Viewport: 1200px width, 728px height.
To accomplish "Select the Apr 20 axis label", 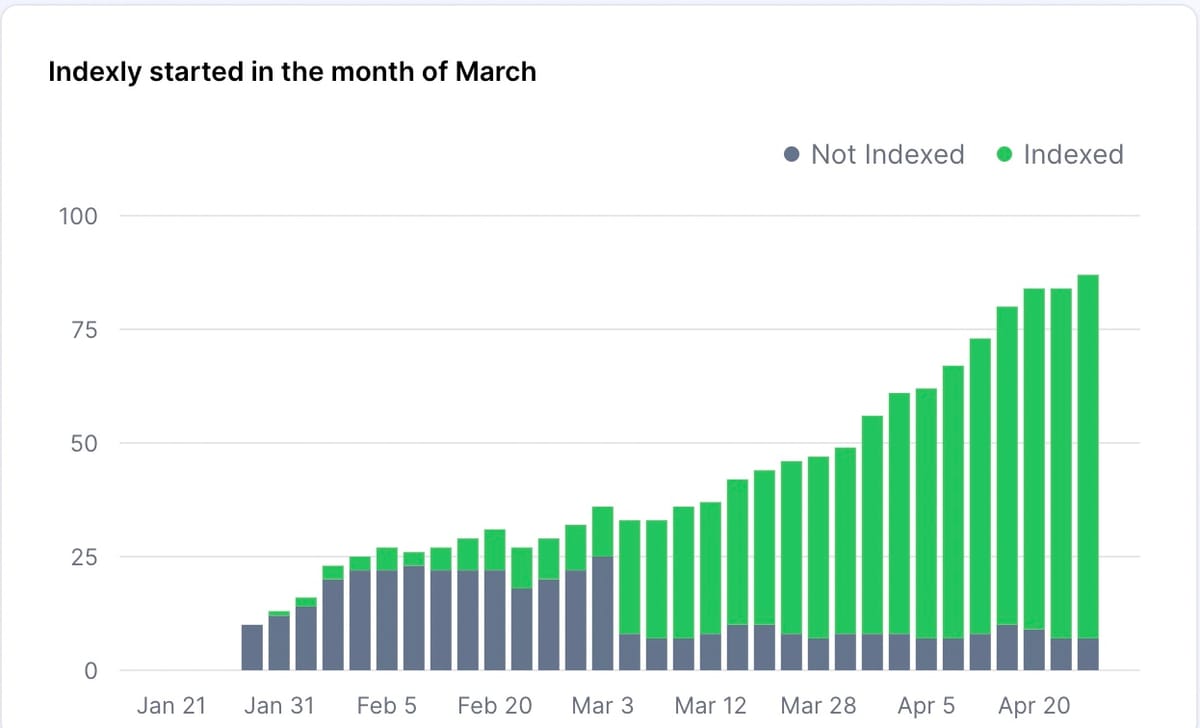I will point(1034,706).
